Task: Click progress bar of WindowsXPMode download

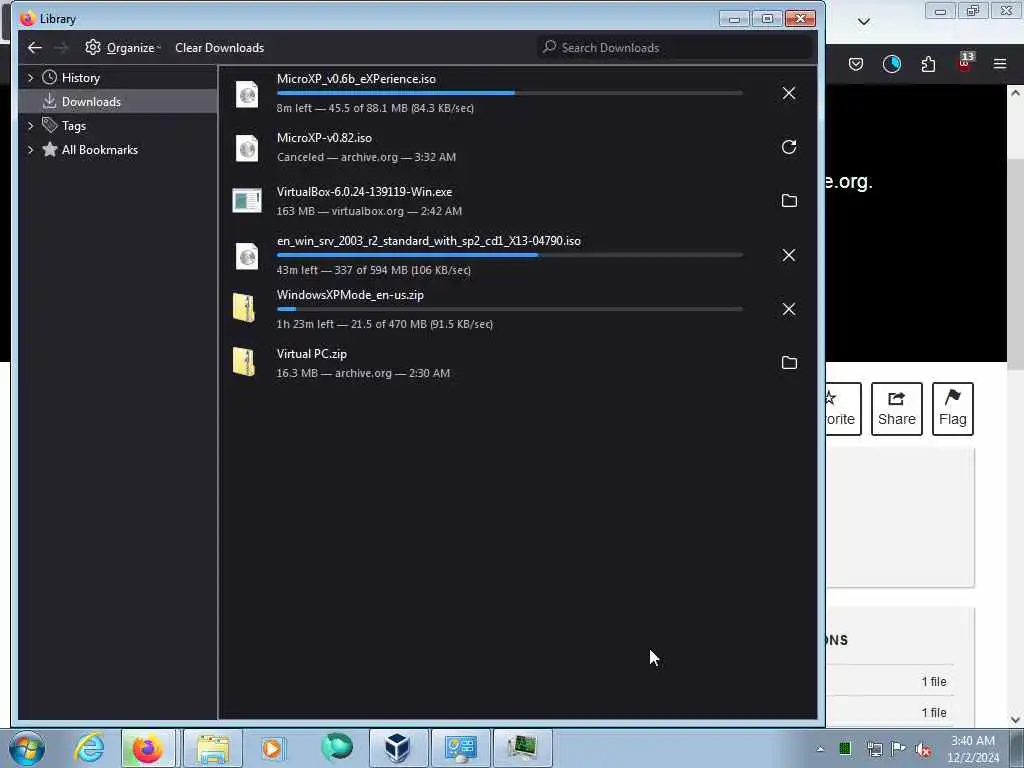Action: [x=509, y=309]
